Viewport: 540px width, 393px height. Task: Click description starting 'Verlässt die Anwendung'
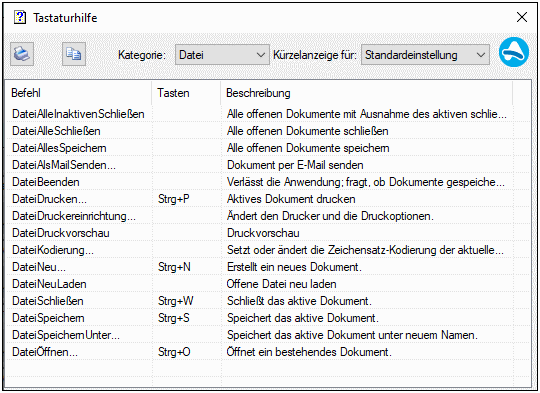366,182
